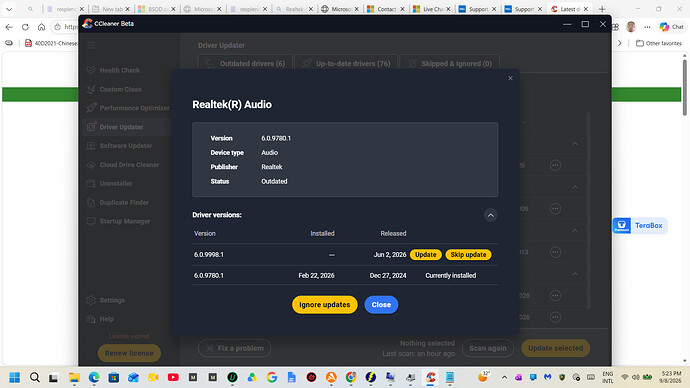This screenshot has width=690, height=388.
Task: Open more options on lowest driver row
Action: tap(555, 317)
